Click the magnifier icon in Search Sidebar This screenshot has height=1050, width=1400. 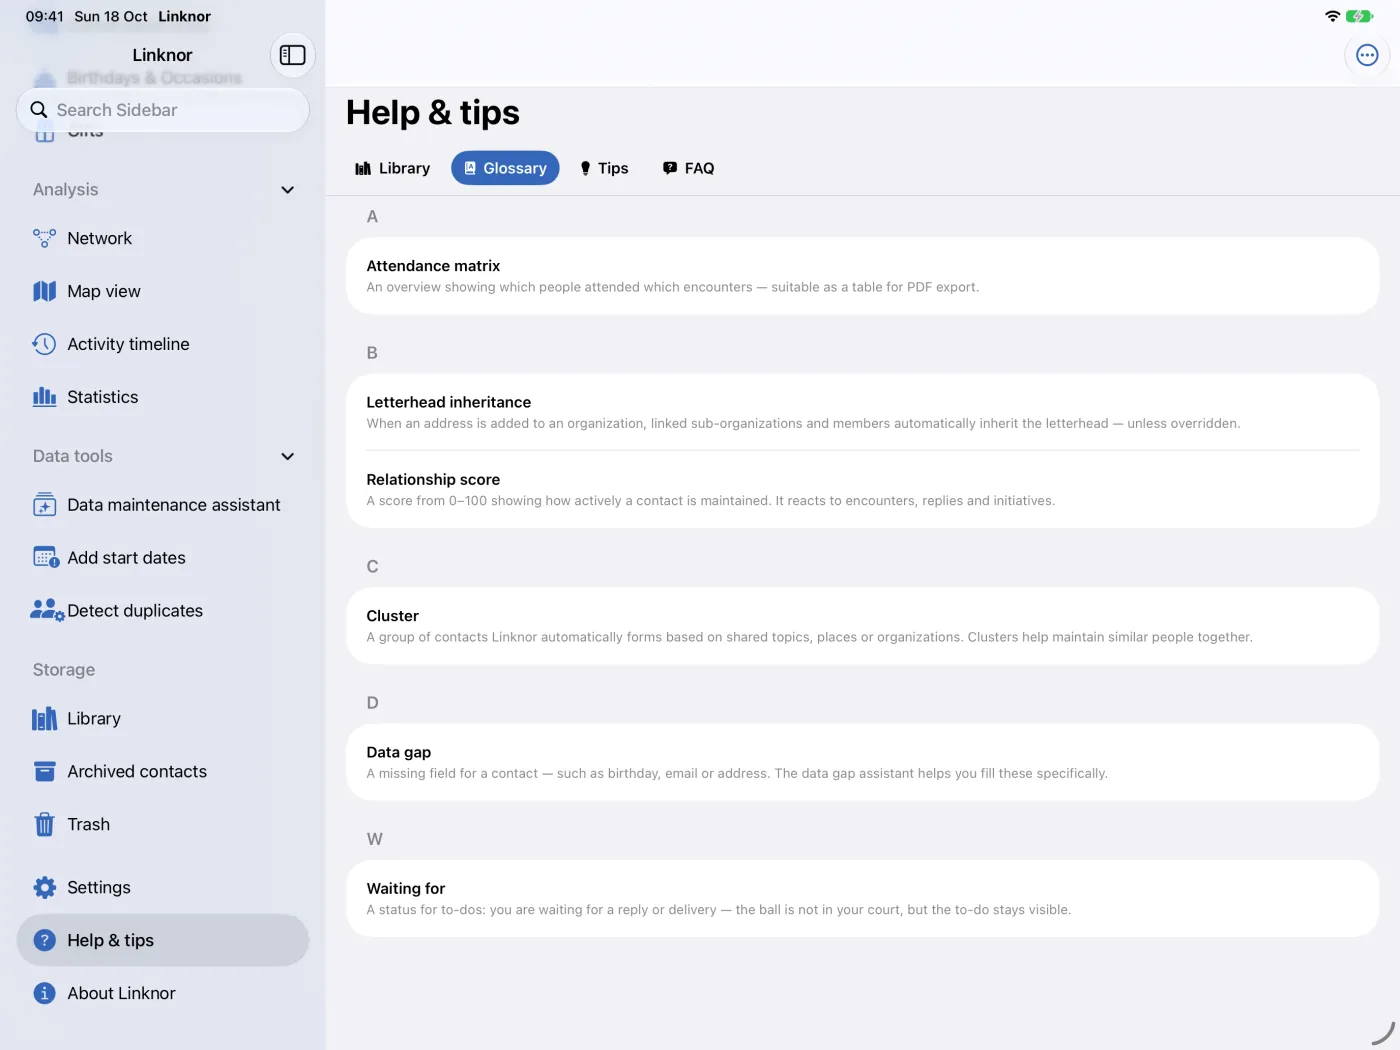(x=39, y=110)
